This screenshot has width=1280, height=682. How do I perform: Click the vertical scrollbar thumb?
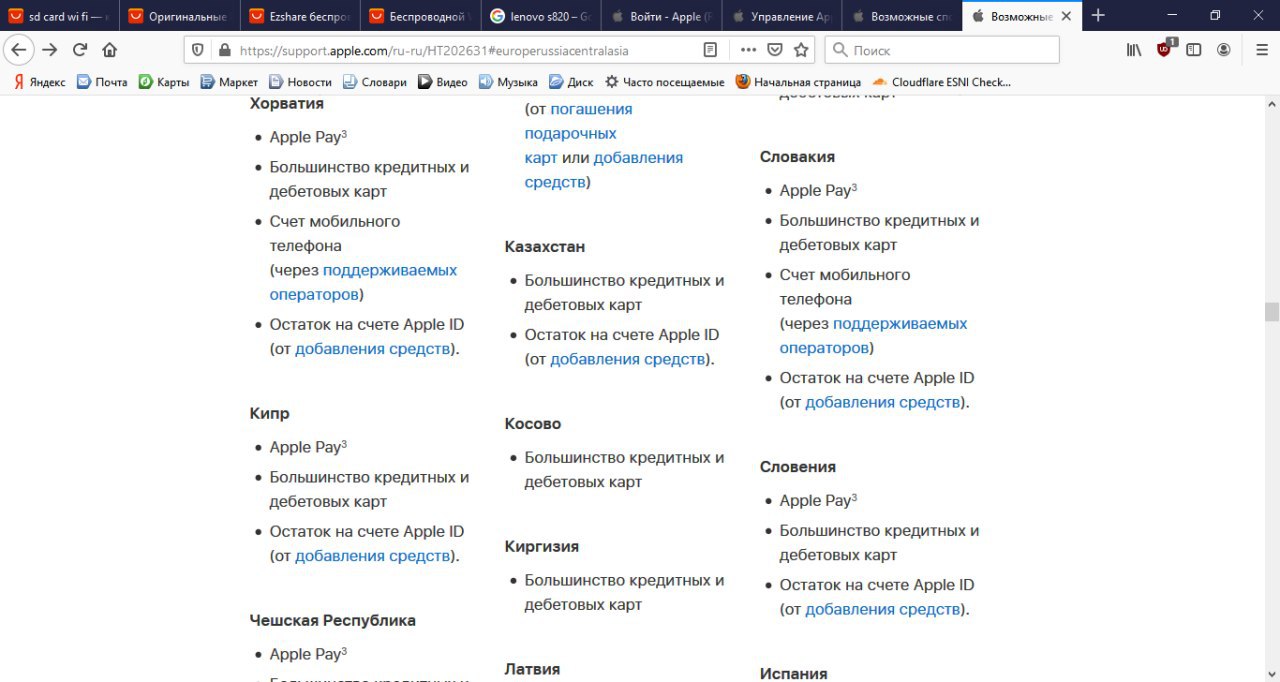point(1272,312)
